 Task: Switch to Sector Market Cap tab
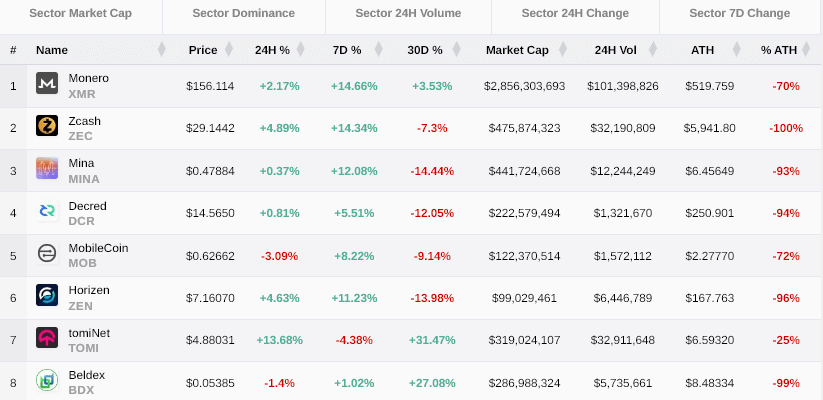click(80, 14)
